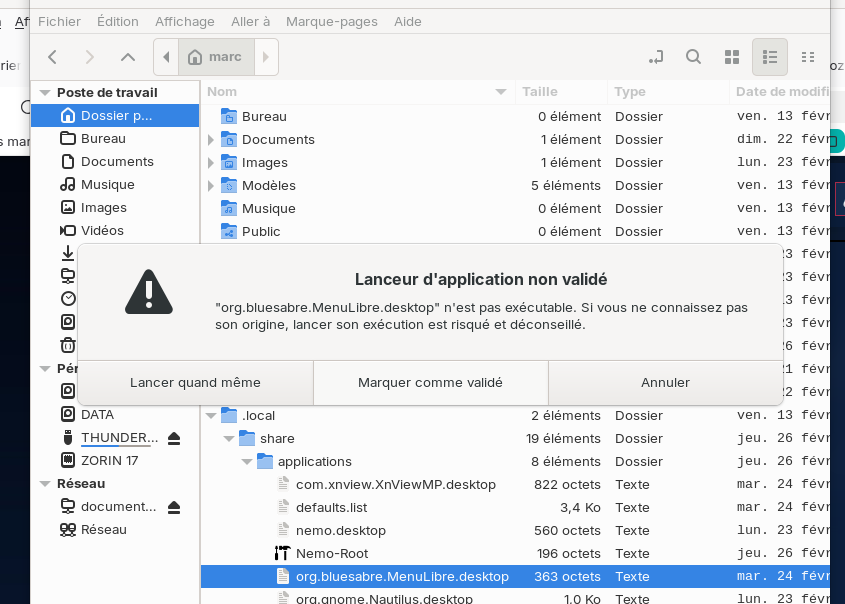Select the Nemo-Root file
This screenshot has width=845, height=604.
pos(331,553)
